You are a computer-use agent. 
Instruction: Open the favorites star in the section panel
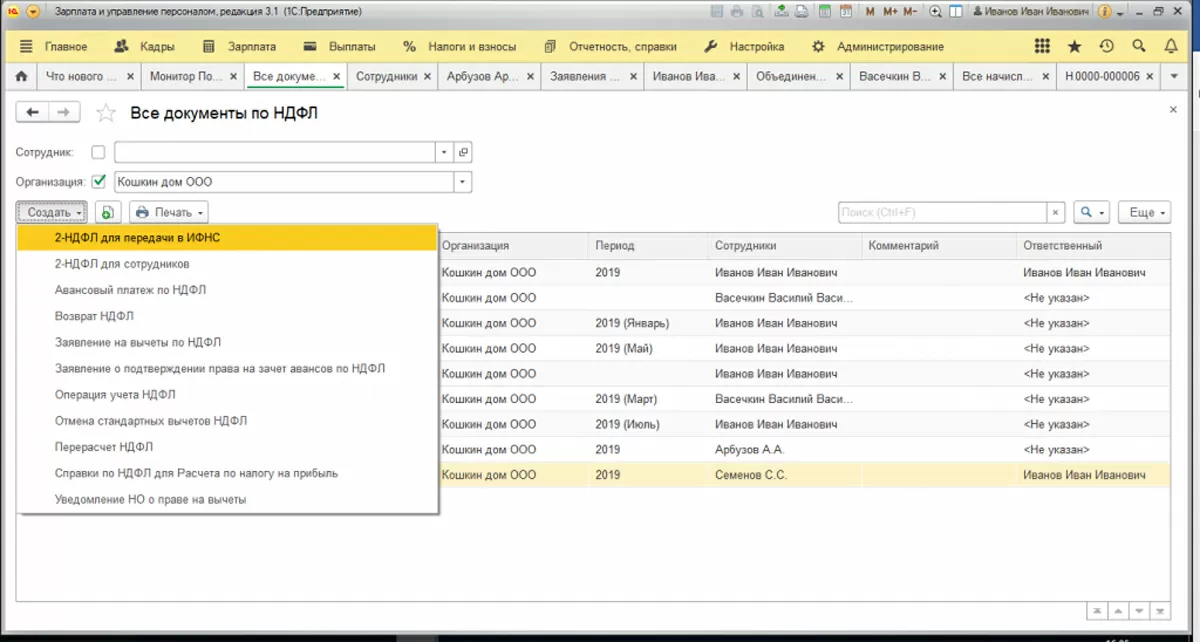click(1074, 47)
